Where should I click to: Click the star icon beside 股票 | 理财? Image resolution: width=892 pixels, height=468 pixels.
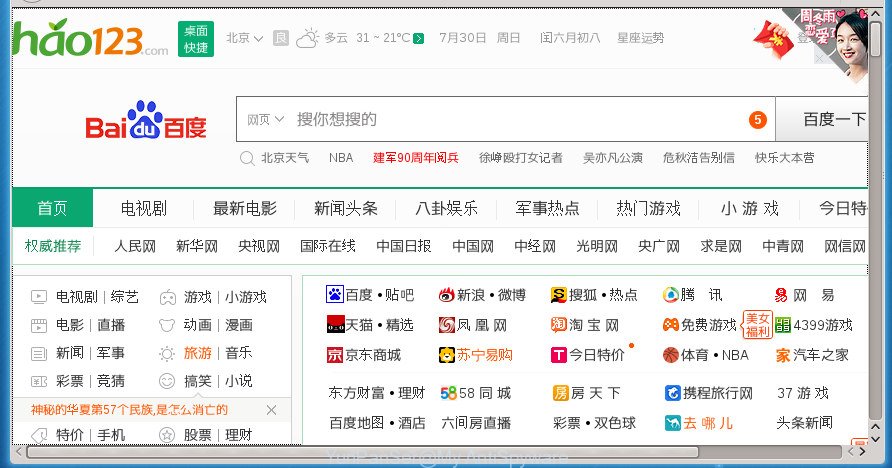167,436
